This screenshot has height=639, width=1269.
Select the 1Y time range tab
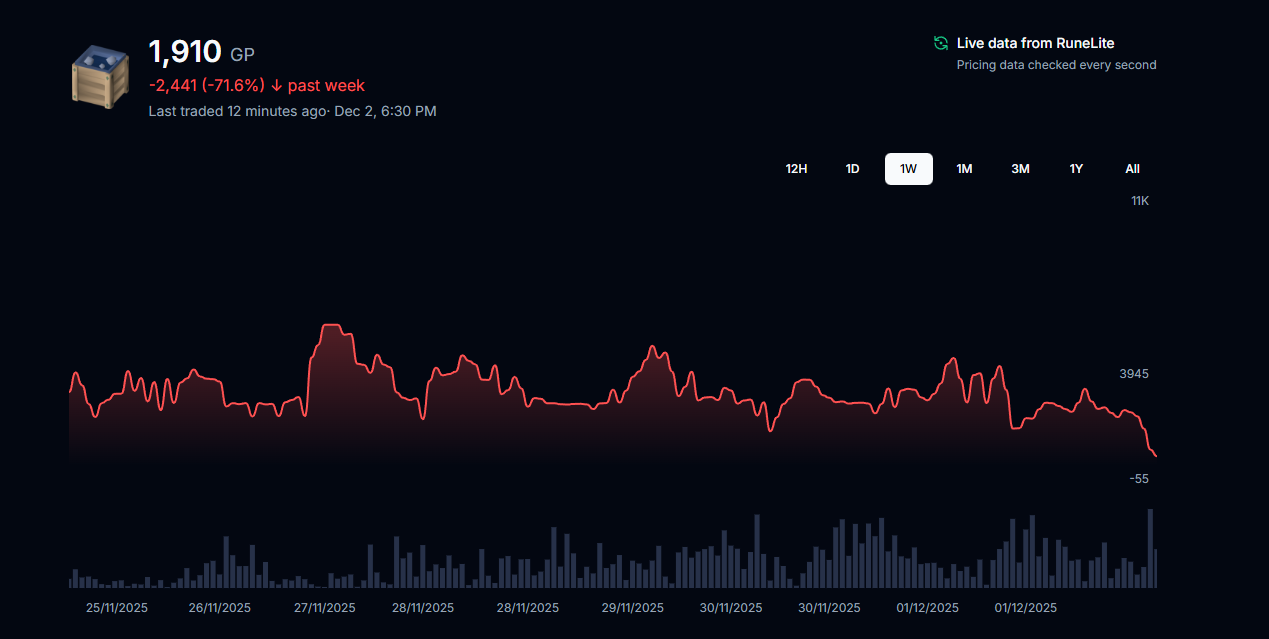(x=1076, y=169)
